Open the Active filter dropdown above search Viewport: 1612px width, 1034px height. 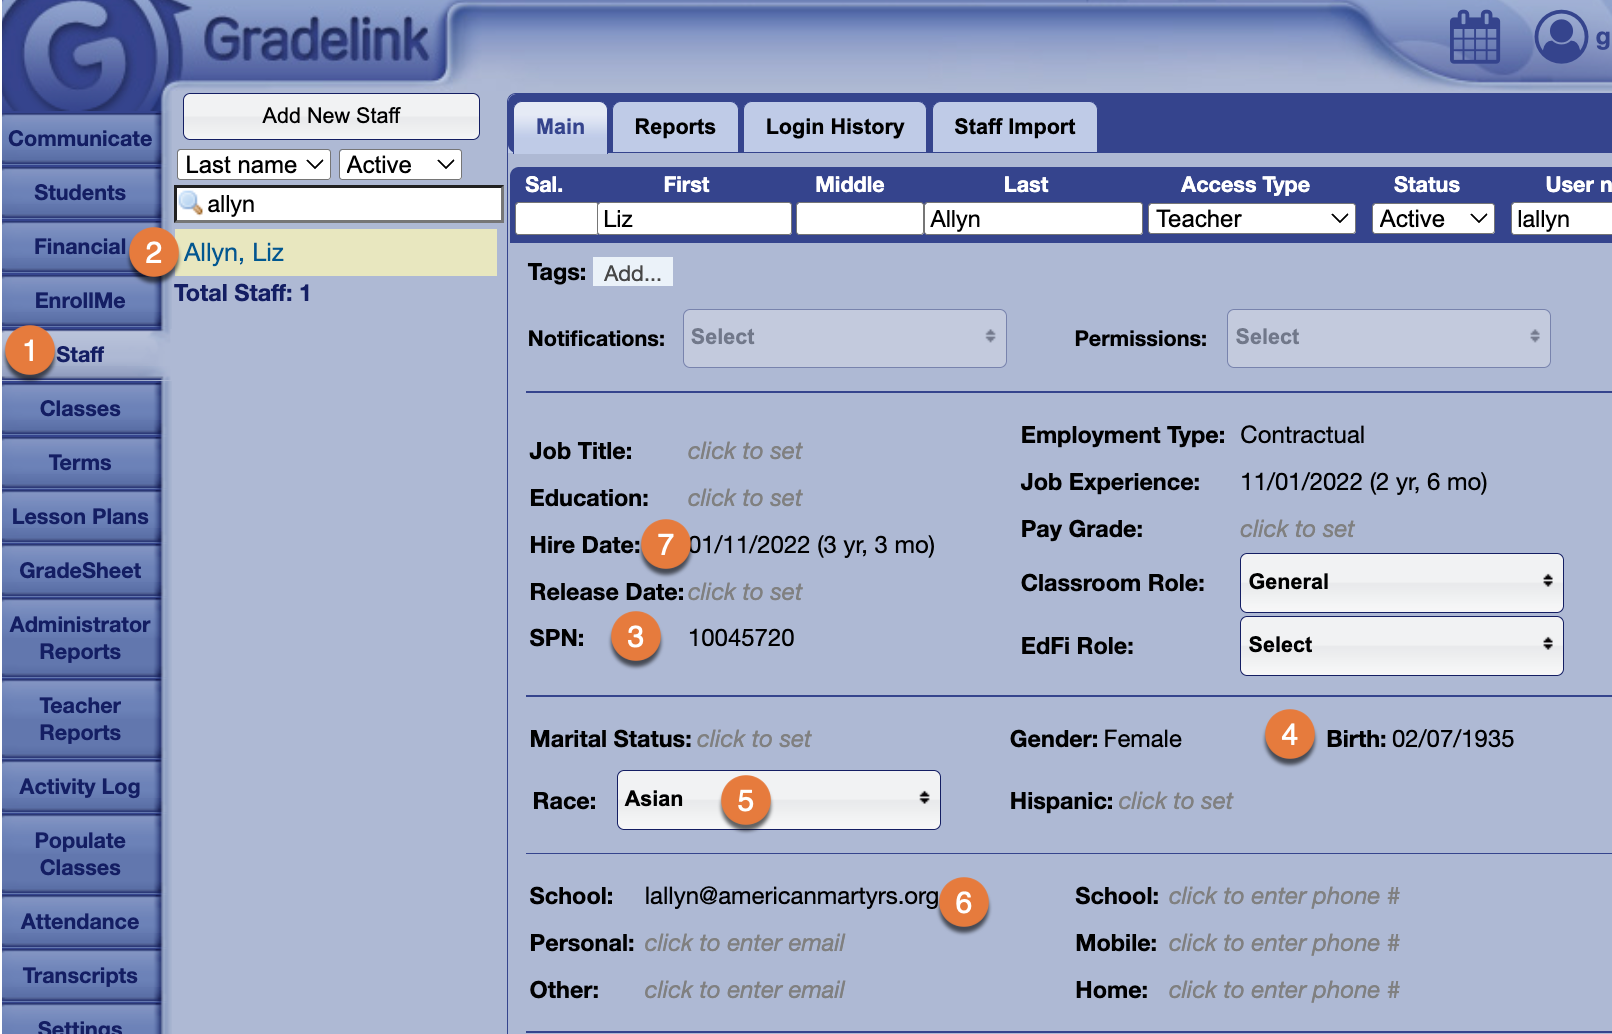point(400,165)
